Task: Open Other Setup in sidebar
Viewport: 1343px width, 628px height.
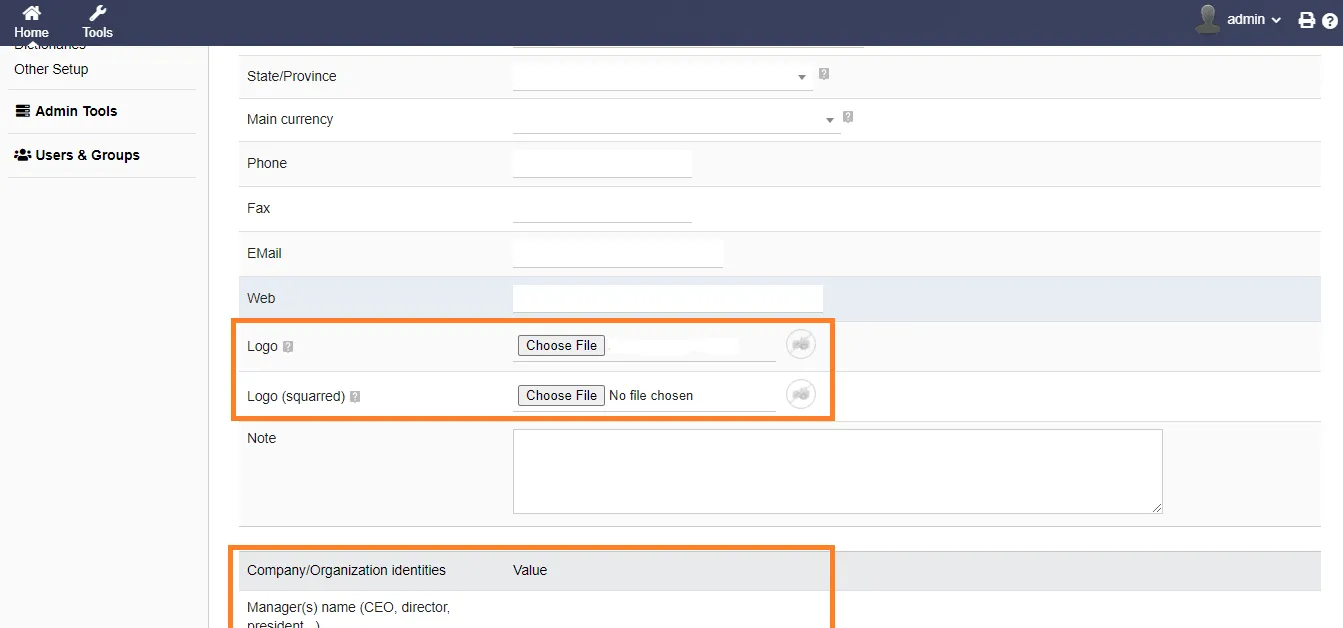Action: (x=51, y=69)
